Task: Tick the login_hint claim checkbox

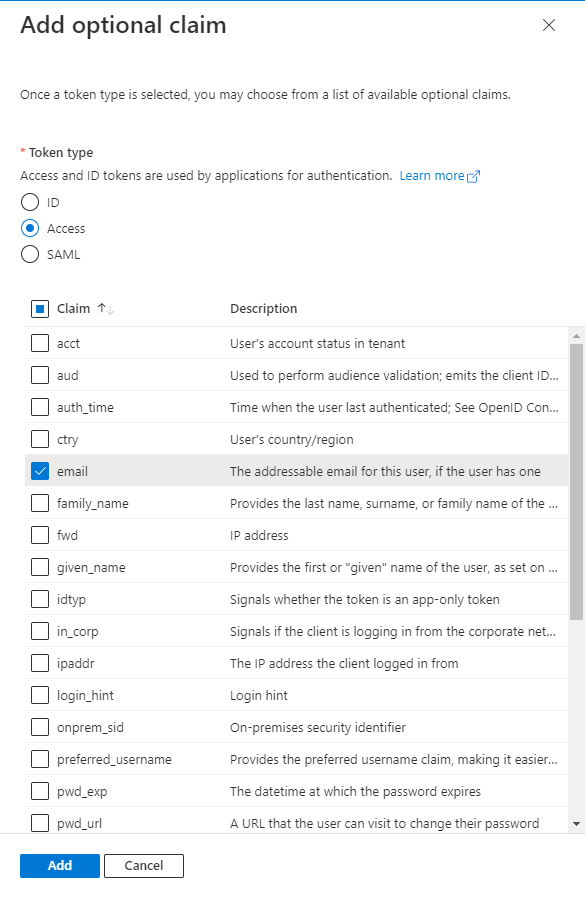Action: [39, 696]
